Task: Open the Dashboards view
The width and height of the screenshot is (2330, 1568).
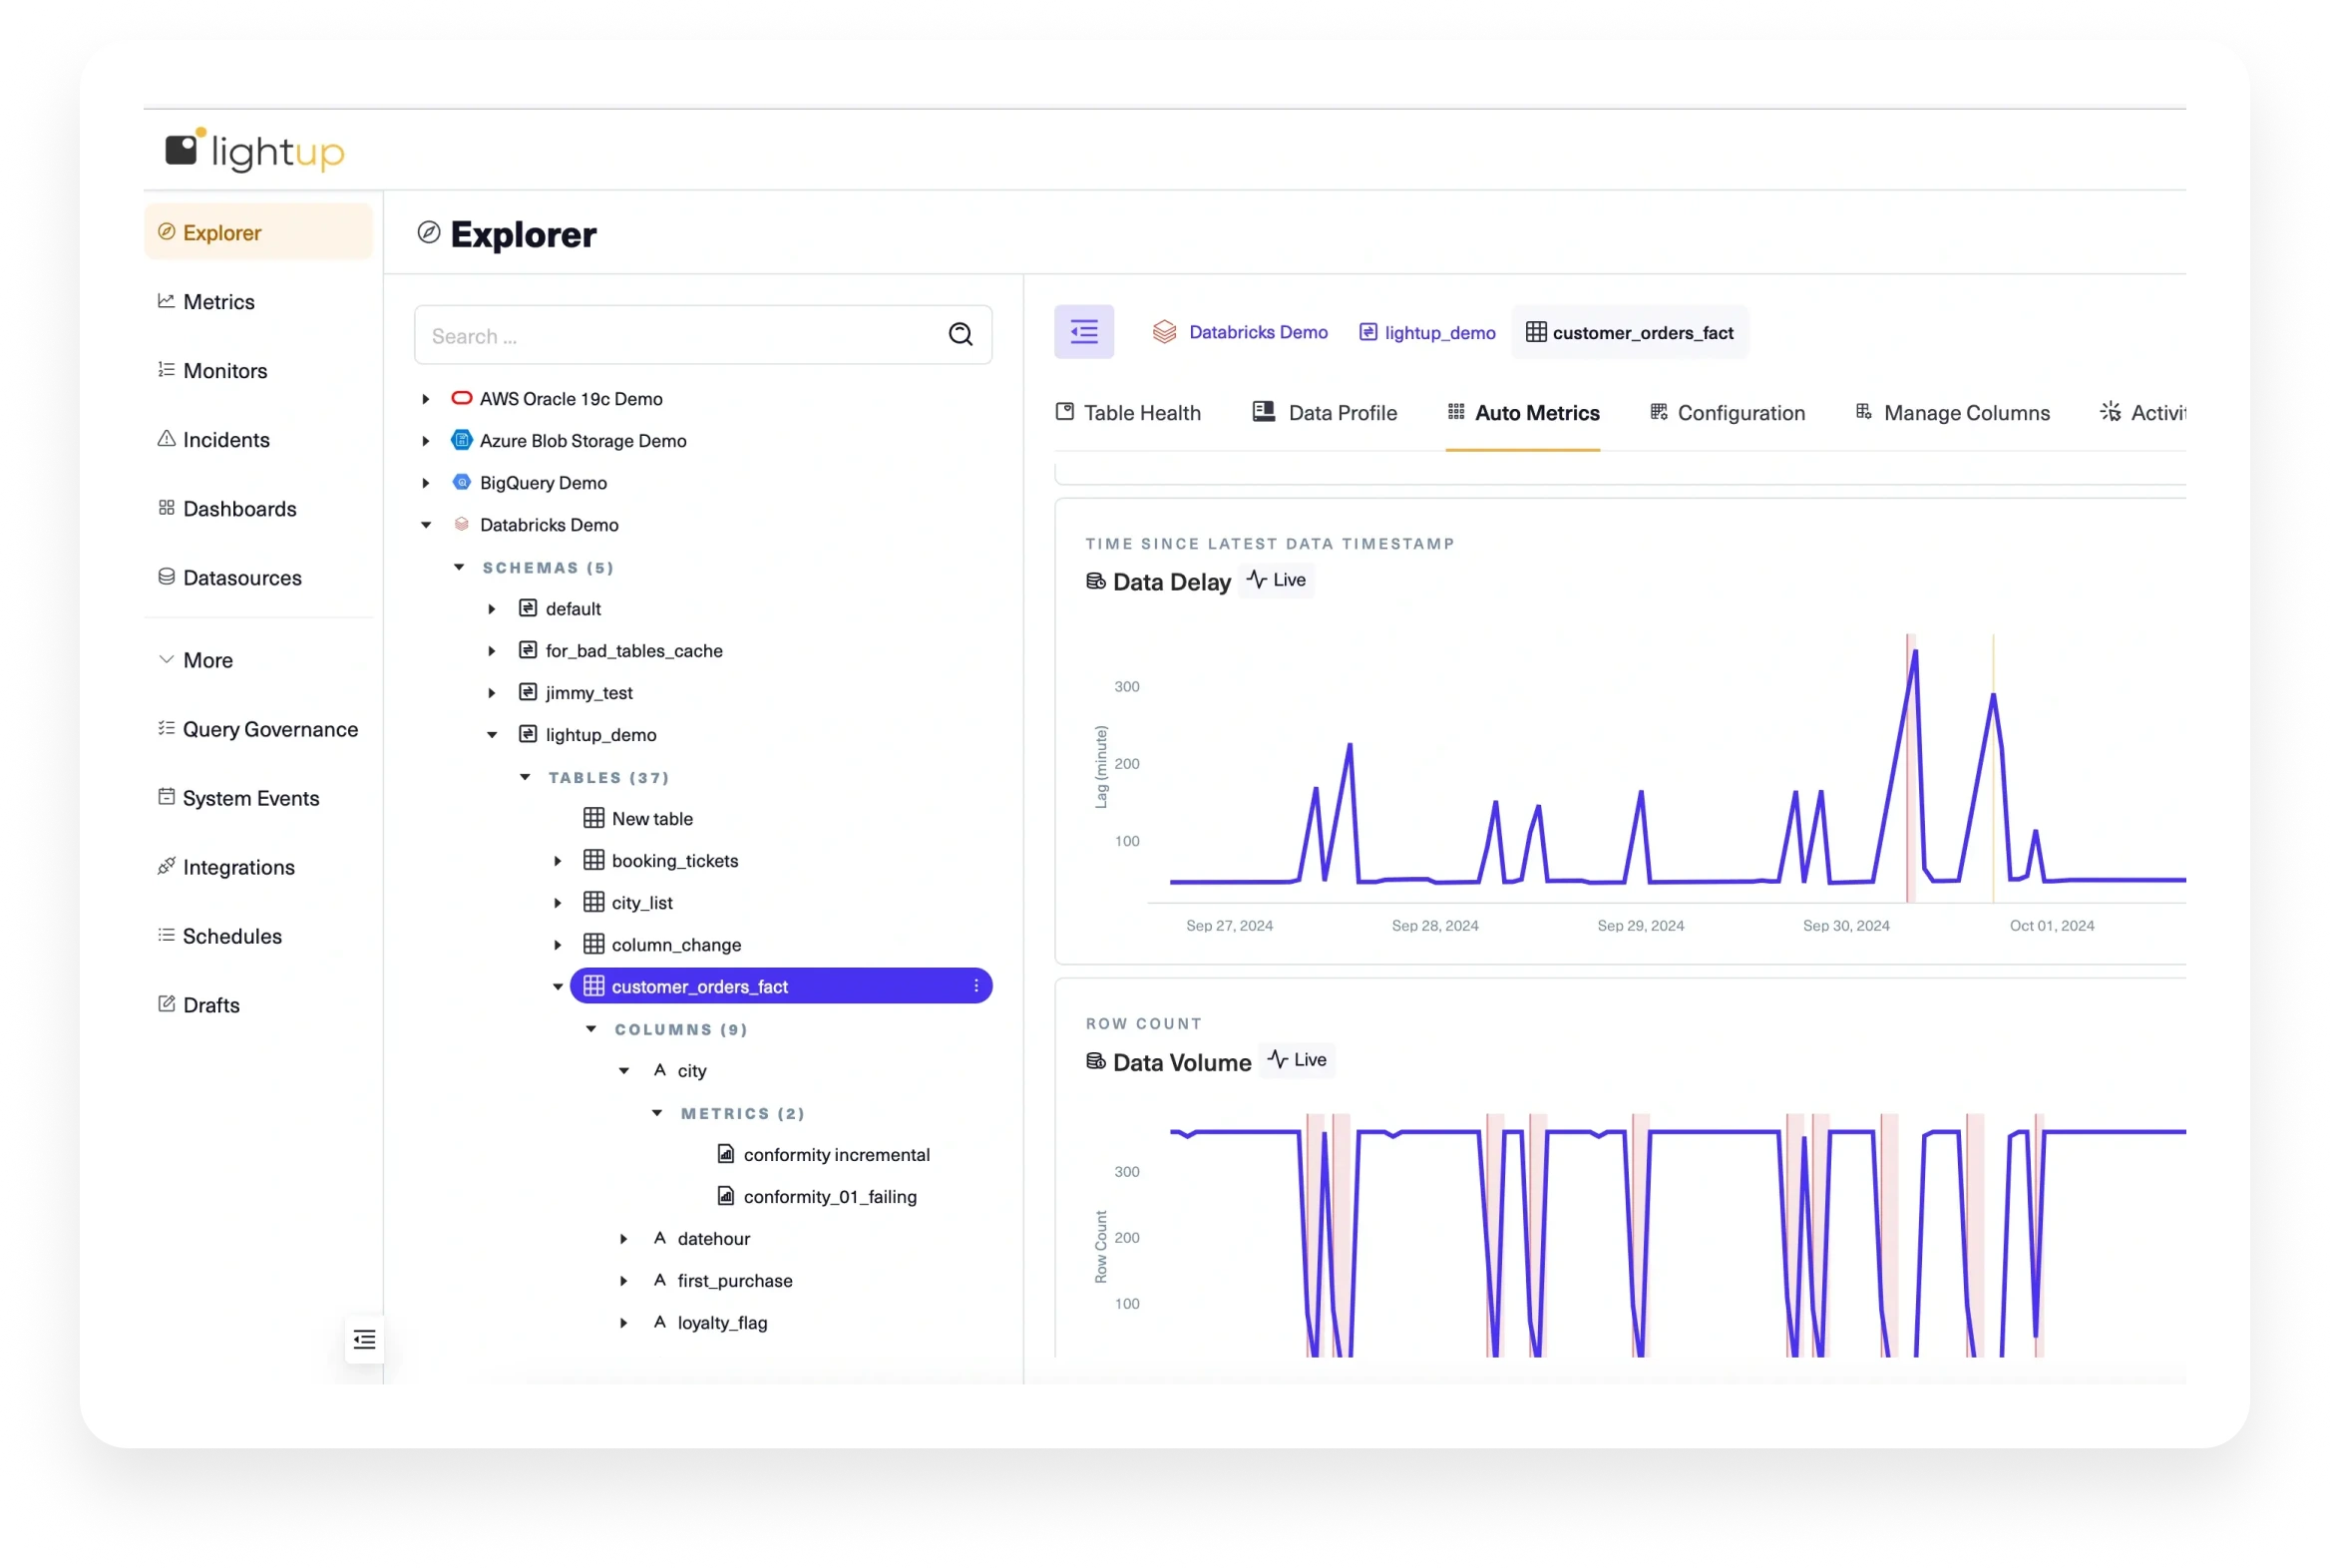Action: tap(239, 508)
